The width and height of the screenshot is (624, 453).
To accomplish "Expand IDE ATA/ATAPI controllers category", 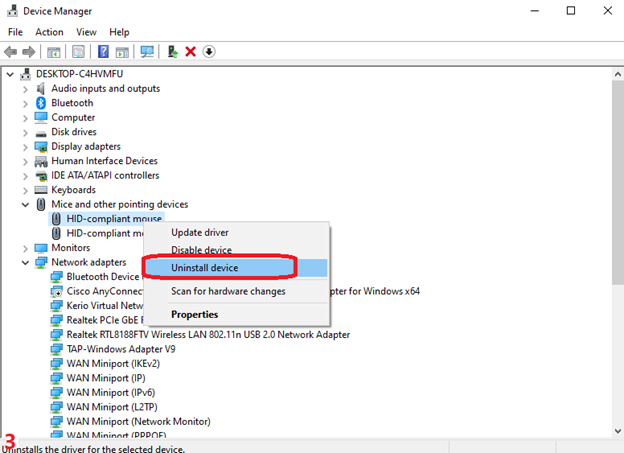I will coord(25,176).
